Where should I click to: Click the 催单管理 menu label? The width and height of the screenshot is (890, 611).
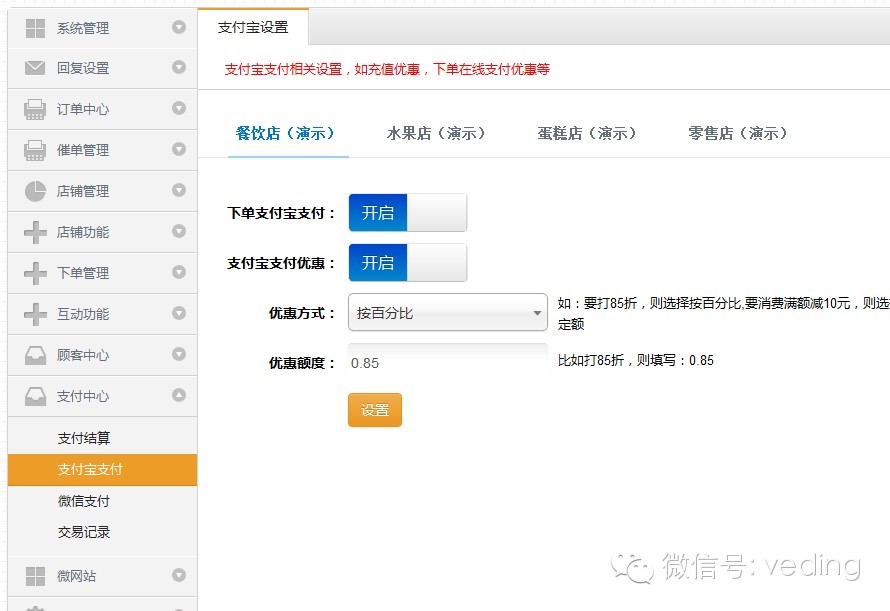83,150
